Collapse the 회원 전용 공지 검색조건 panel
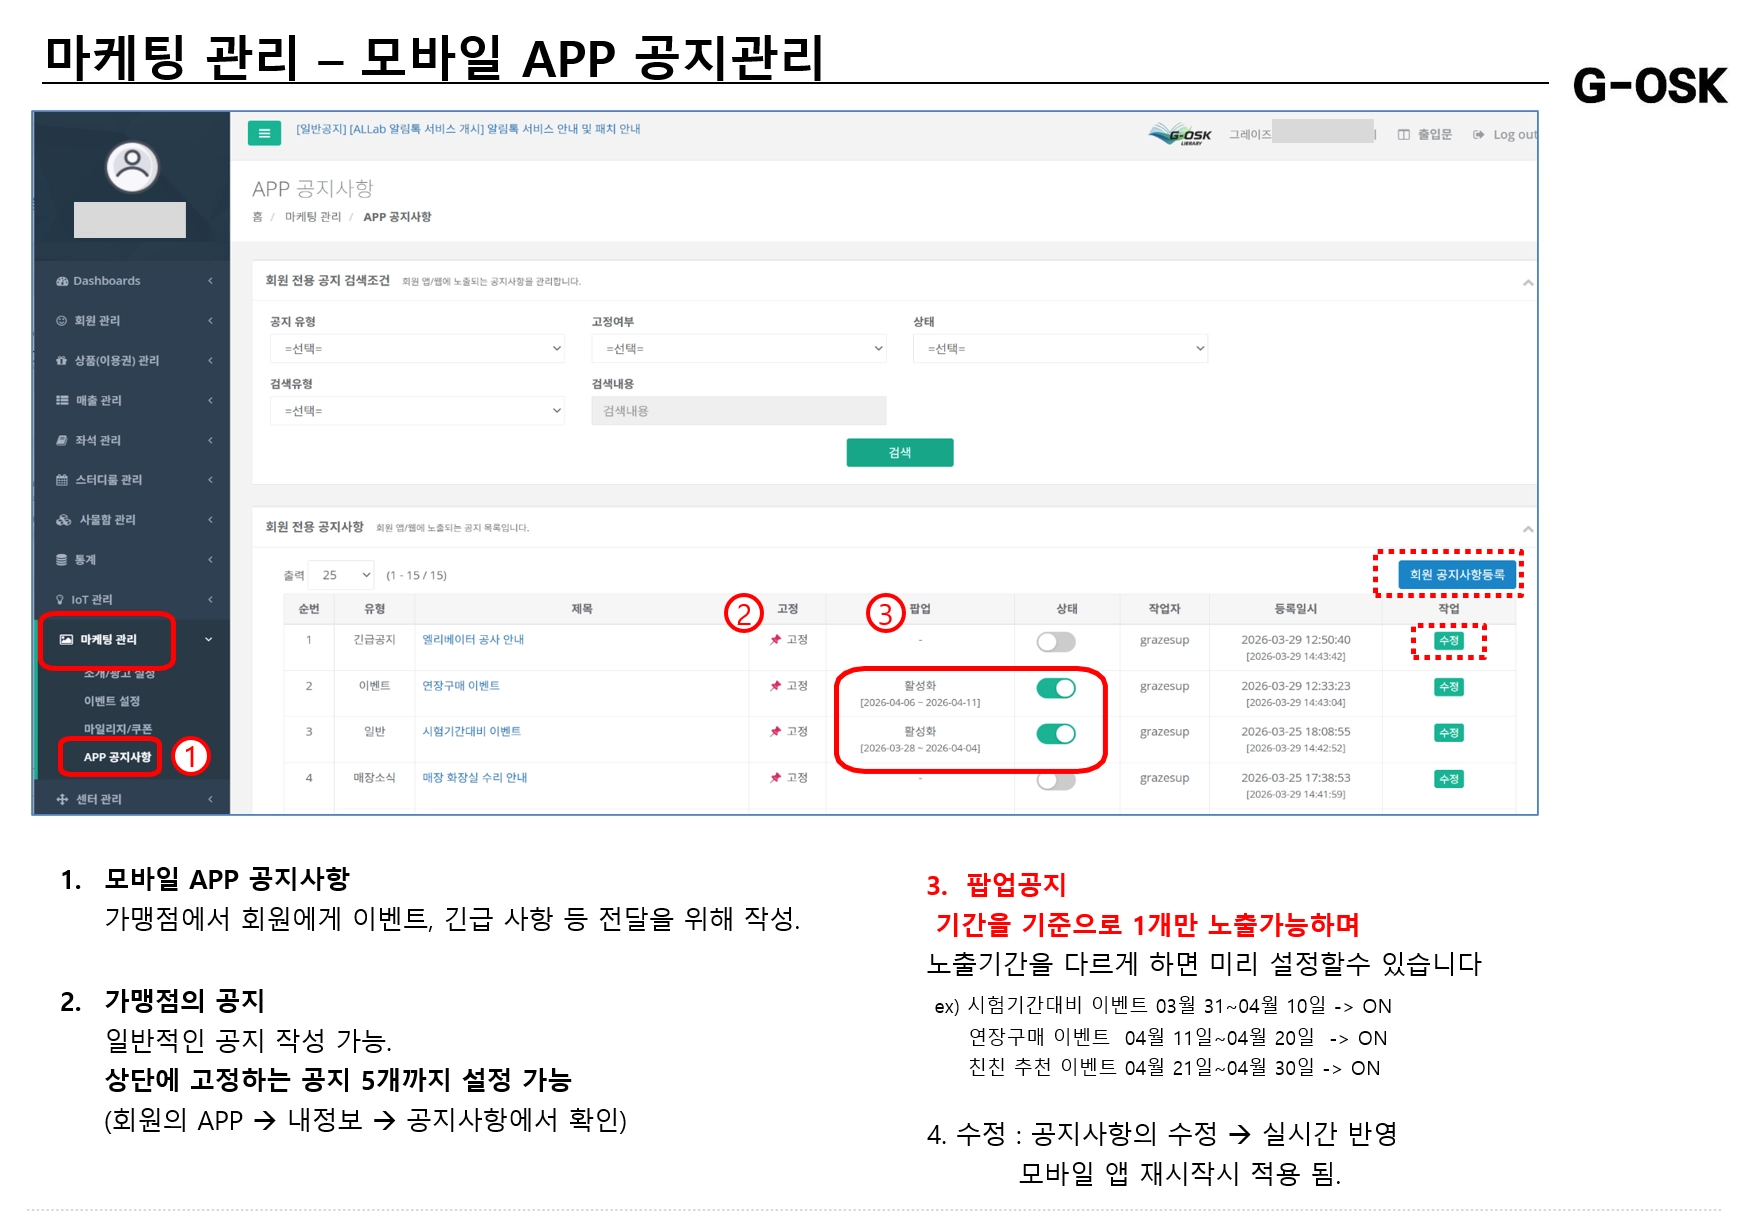Image resolution: width=1741 pixels, height=1214 pixels. pos(1528,283)
